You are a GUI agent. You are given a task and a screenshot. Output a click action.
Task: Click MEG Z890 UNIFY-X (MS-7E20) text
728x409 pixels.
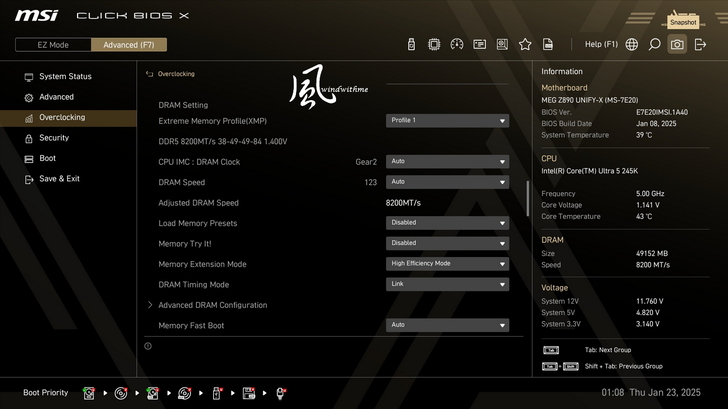point(590,100)
